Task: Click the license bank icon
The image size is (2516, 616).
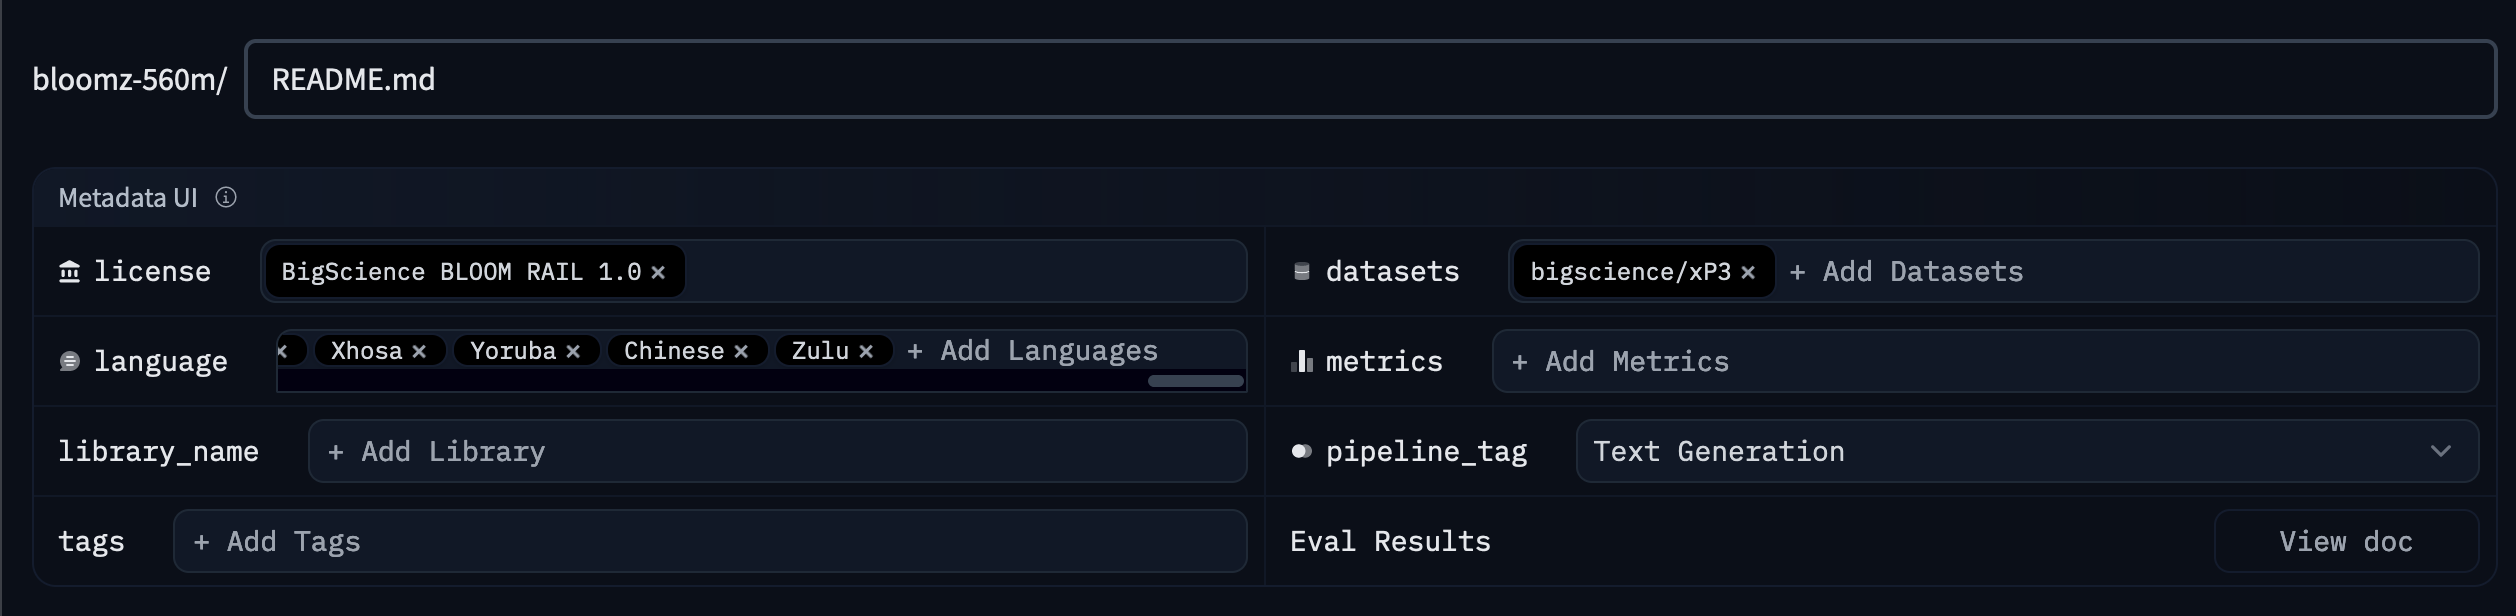Action: pos(69,272)
